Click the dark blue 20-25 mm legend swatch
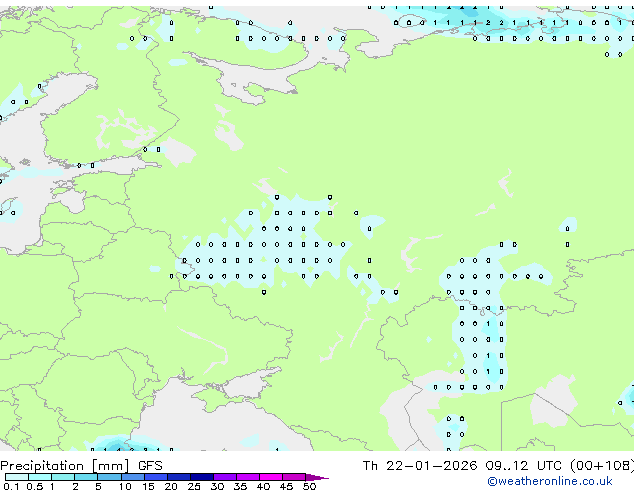The width and height of the screenshot is (634, 490). click(179, 477)
